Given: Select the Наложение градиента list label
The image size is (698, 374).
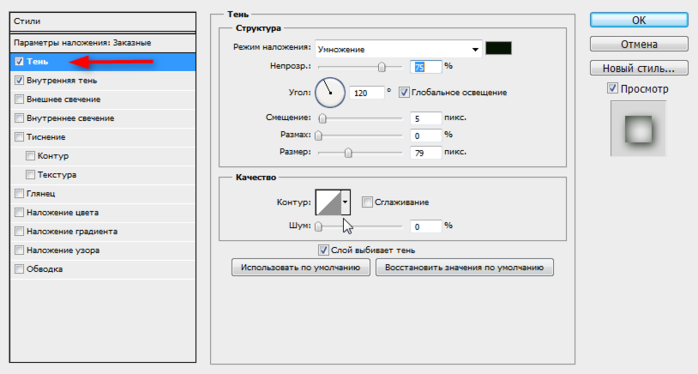Looking at the screenshot, I should (72, 231).
